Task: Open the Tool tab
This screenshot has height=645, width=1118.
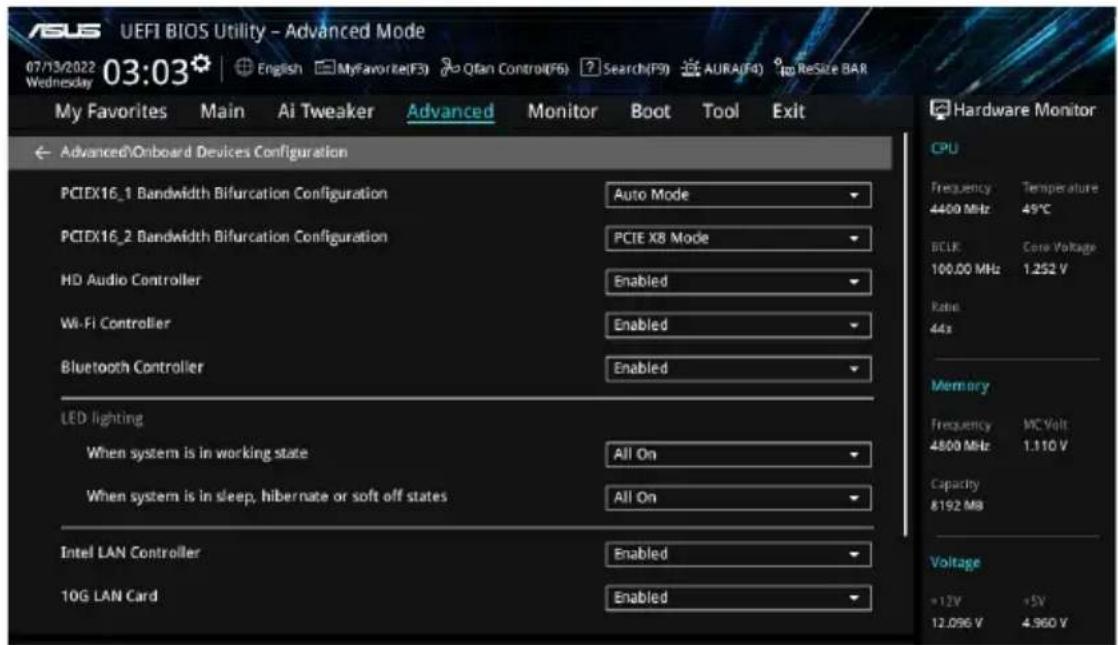Action: click(720, 111)
